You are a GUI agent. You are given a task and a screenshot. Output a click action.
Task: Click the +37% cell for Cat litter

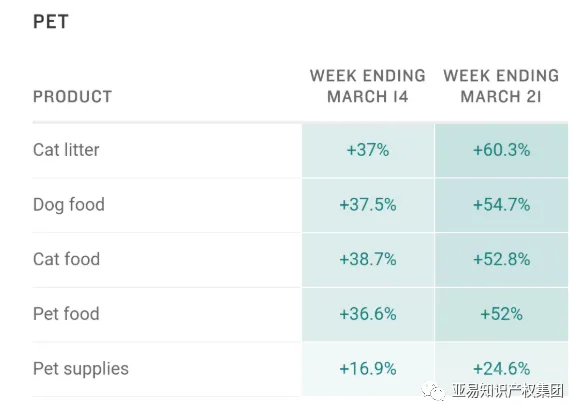point(368,150)
